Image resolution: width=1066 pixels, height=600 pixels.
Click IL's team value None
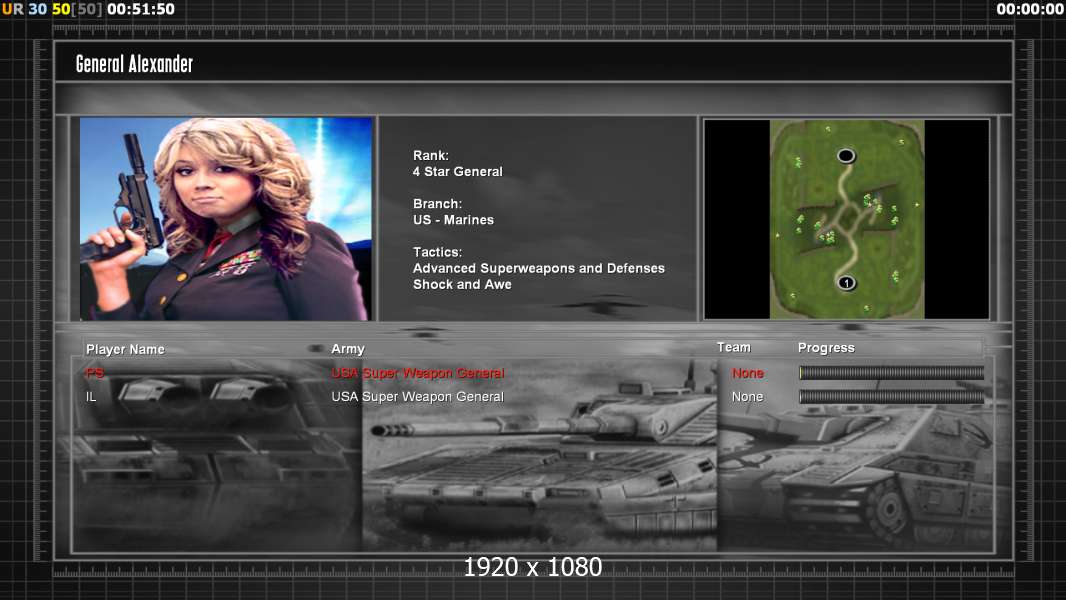coord(748,397)
